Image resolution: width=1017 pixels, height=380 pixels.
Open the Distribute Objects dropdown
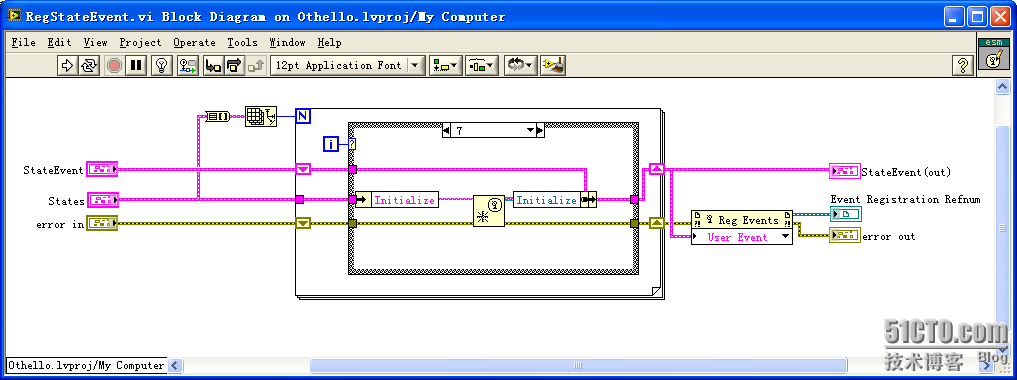coord(482,65)
